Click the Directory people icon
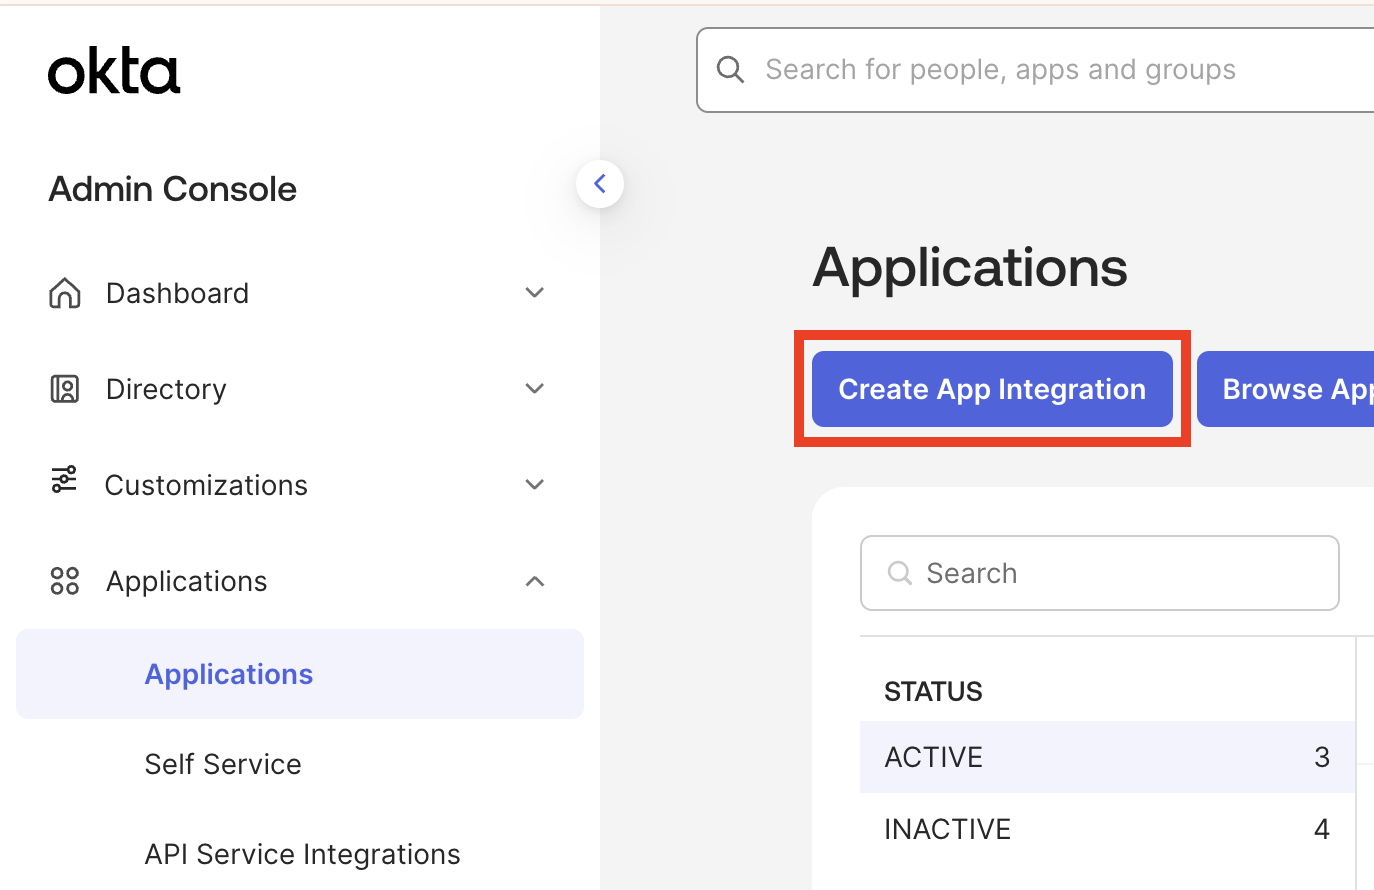The image size is (1374, 890). pos(63,388)
